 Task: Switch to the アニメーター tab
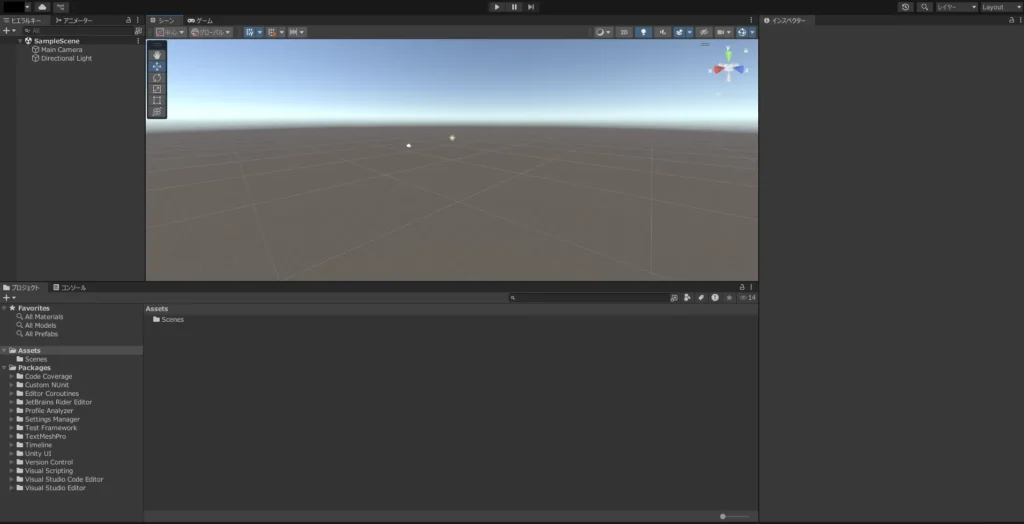pos(74,20)
